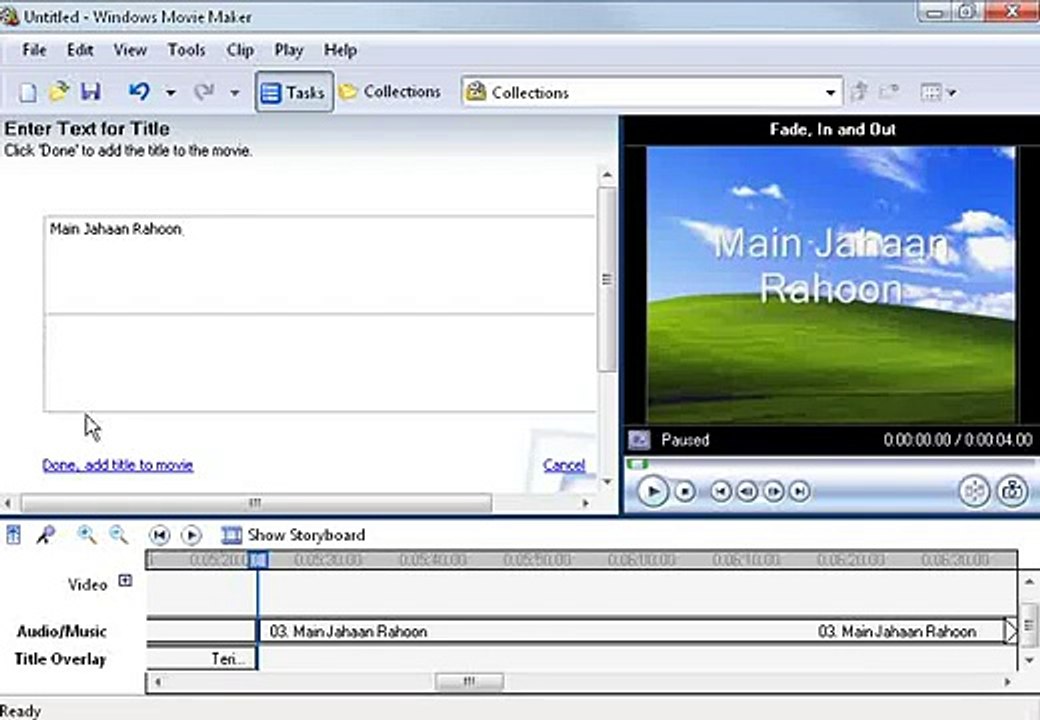
Task: Open the undo history dropdown arrow
Action: click(x=170, y=92)
